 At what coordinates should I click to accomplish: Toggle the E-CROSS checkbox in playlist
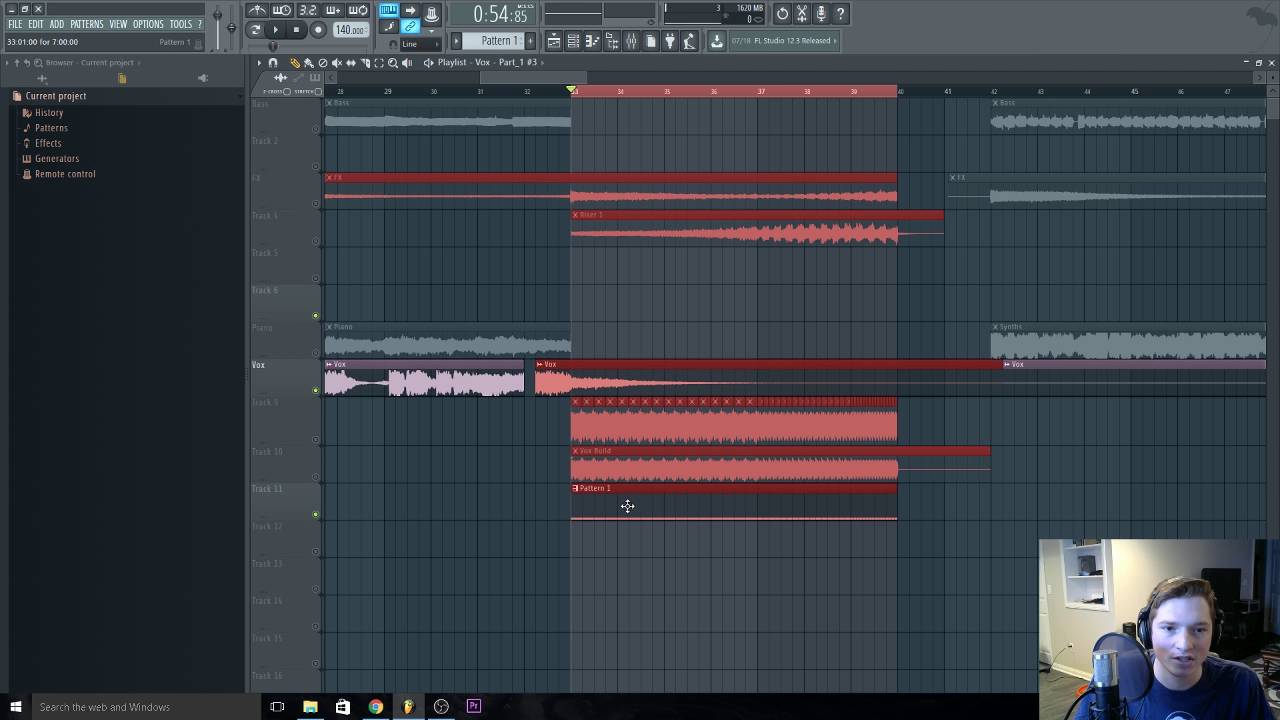point(287,92)
